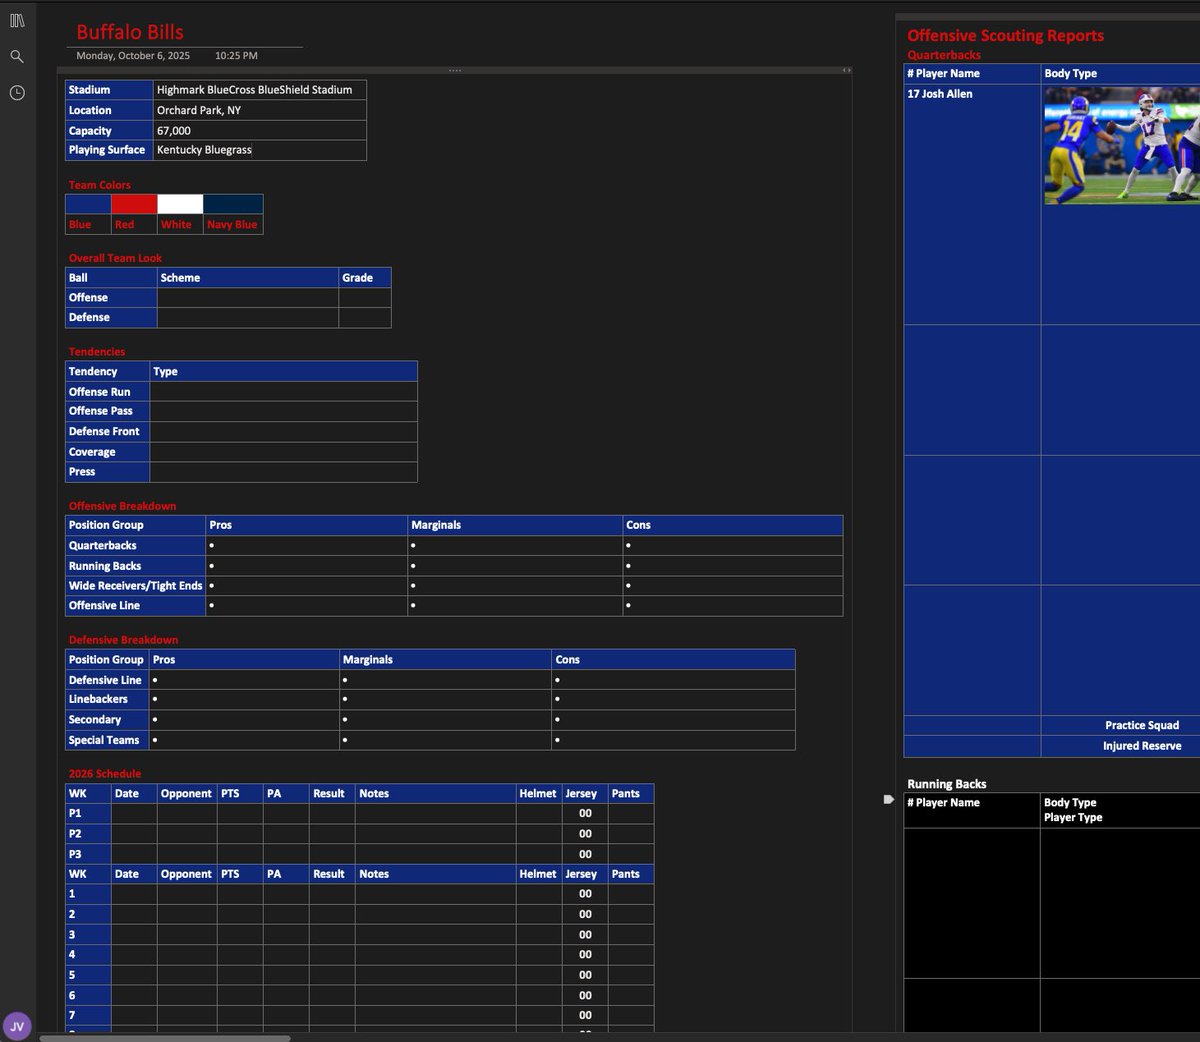The height and width of the screenshot is (1042, 1200).
Task: Select the Red team color swatch
Action: pyautogui.click(x=134, y=204)
